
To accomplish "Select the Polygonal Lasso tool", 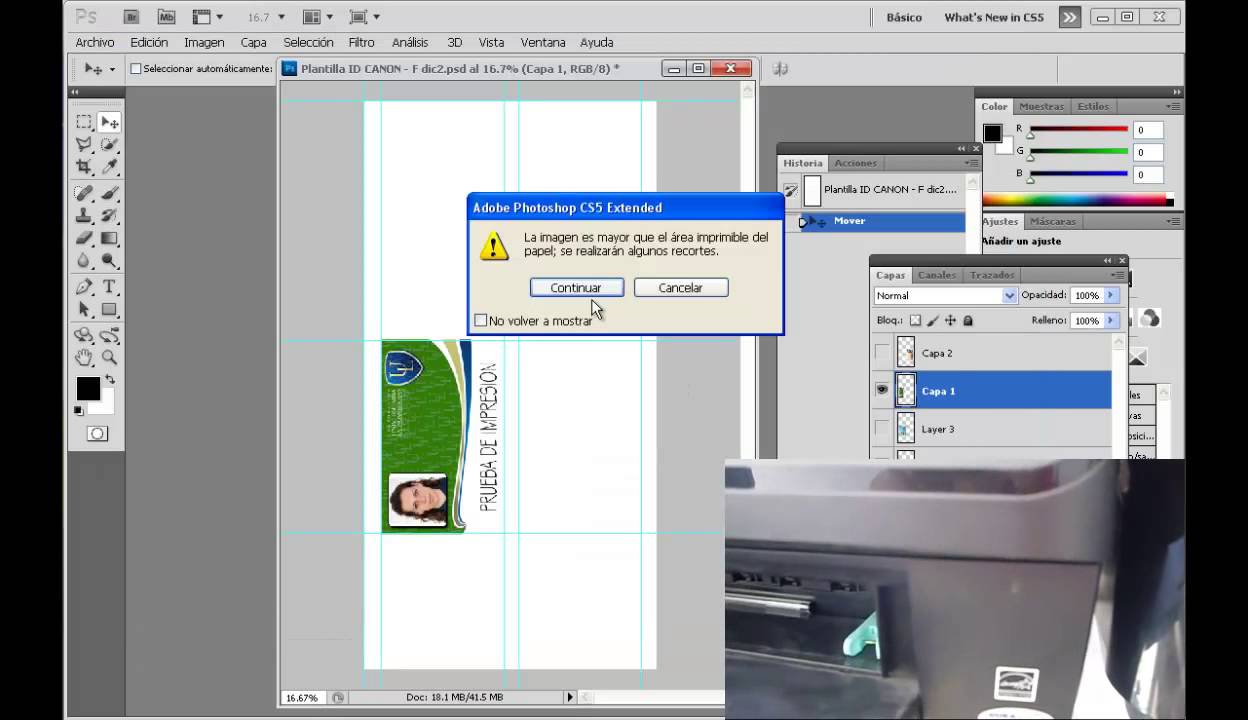I will click(x=84, y=145).
